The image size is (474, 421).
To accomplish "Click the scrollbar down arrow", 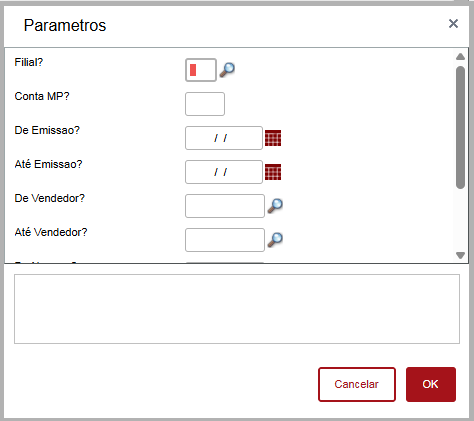I will 460,256.
